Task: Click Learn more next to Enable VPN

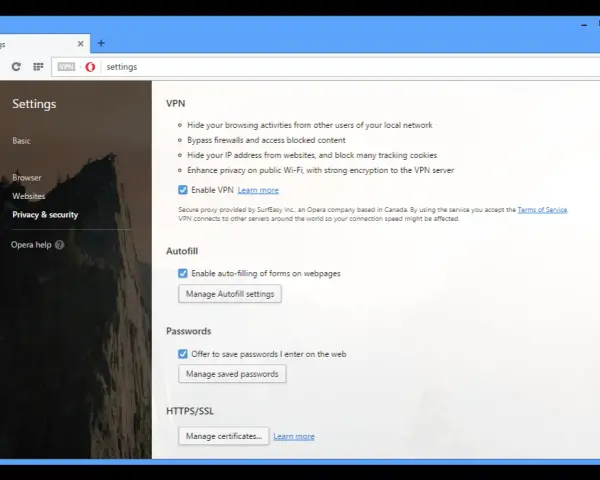Action: tap(258, 190)
